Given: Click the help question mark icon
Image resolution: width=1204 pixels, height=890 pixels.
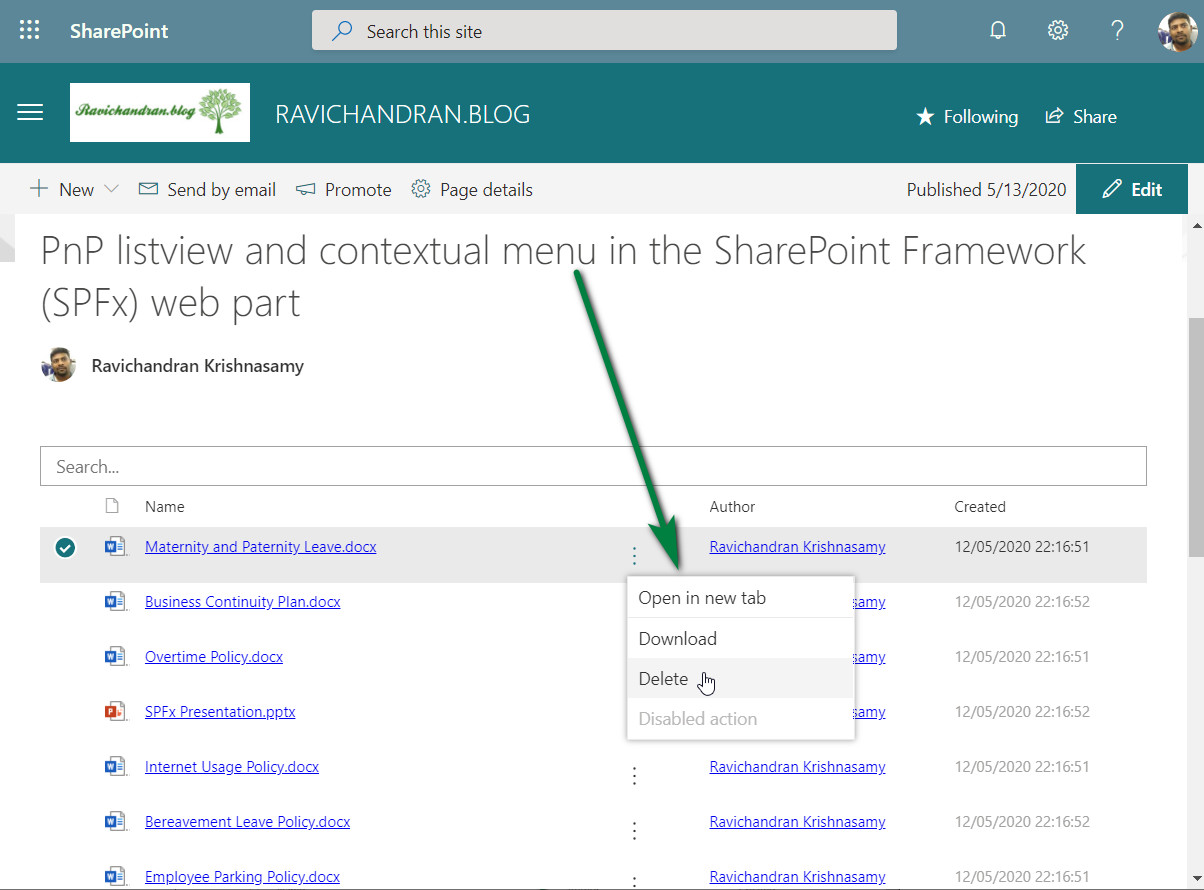Looking at the screenshot, I should pyautogui.click(x=1117, y=31).
